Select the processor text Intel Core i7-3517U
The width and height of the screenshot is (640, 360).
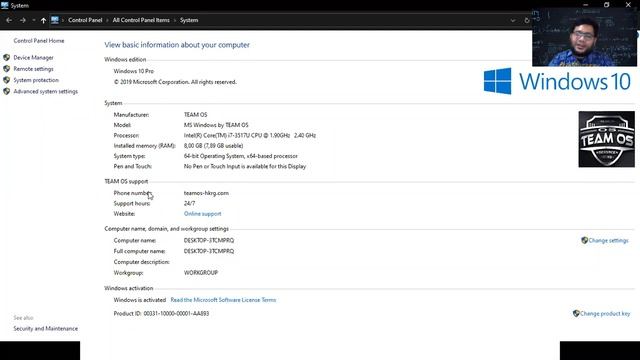click(250, 136)
